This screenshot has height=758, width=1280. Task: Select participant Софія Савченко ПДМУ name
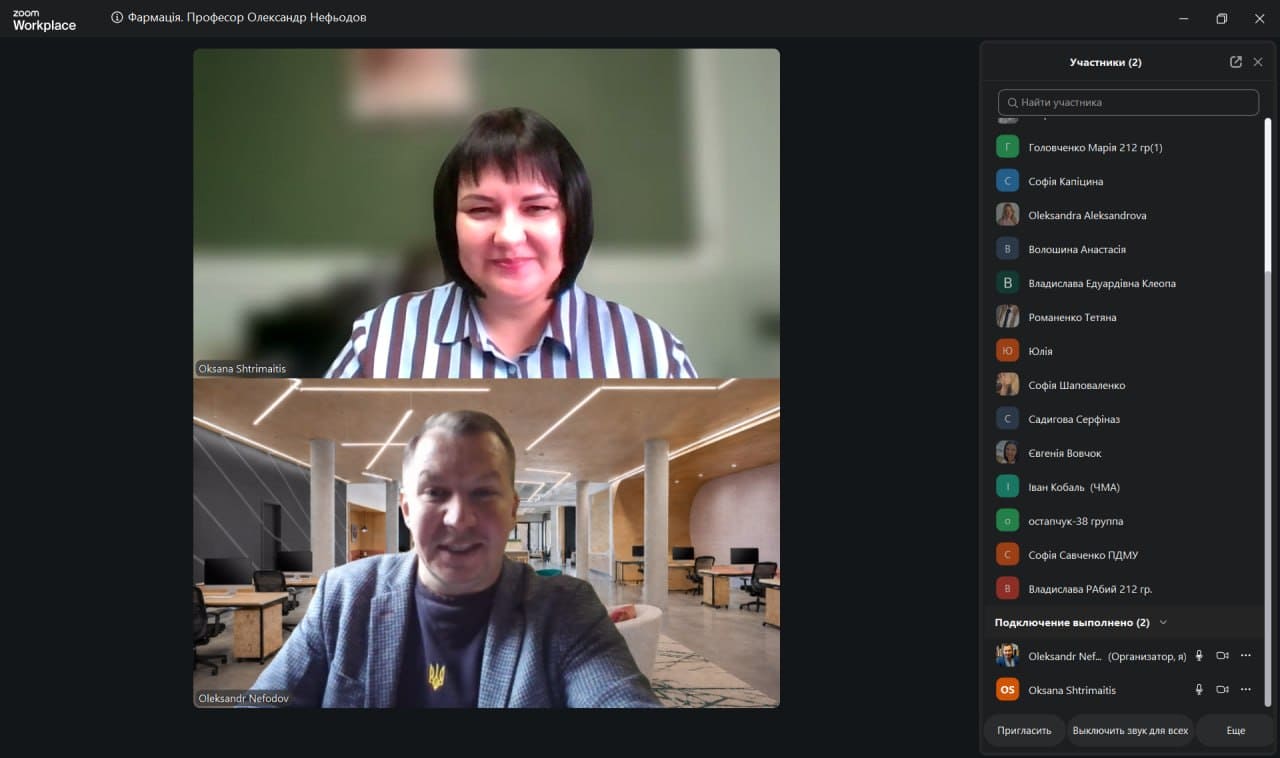(1083, 555)
